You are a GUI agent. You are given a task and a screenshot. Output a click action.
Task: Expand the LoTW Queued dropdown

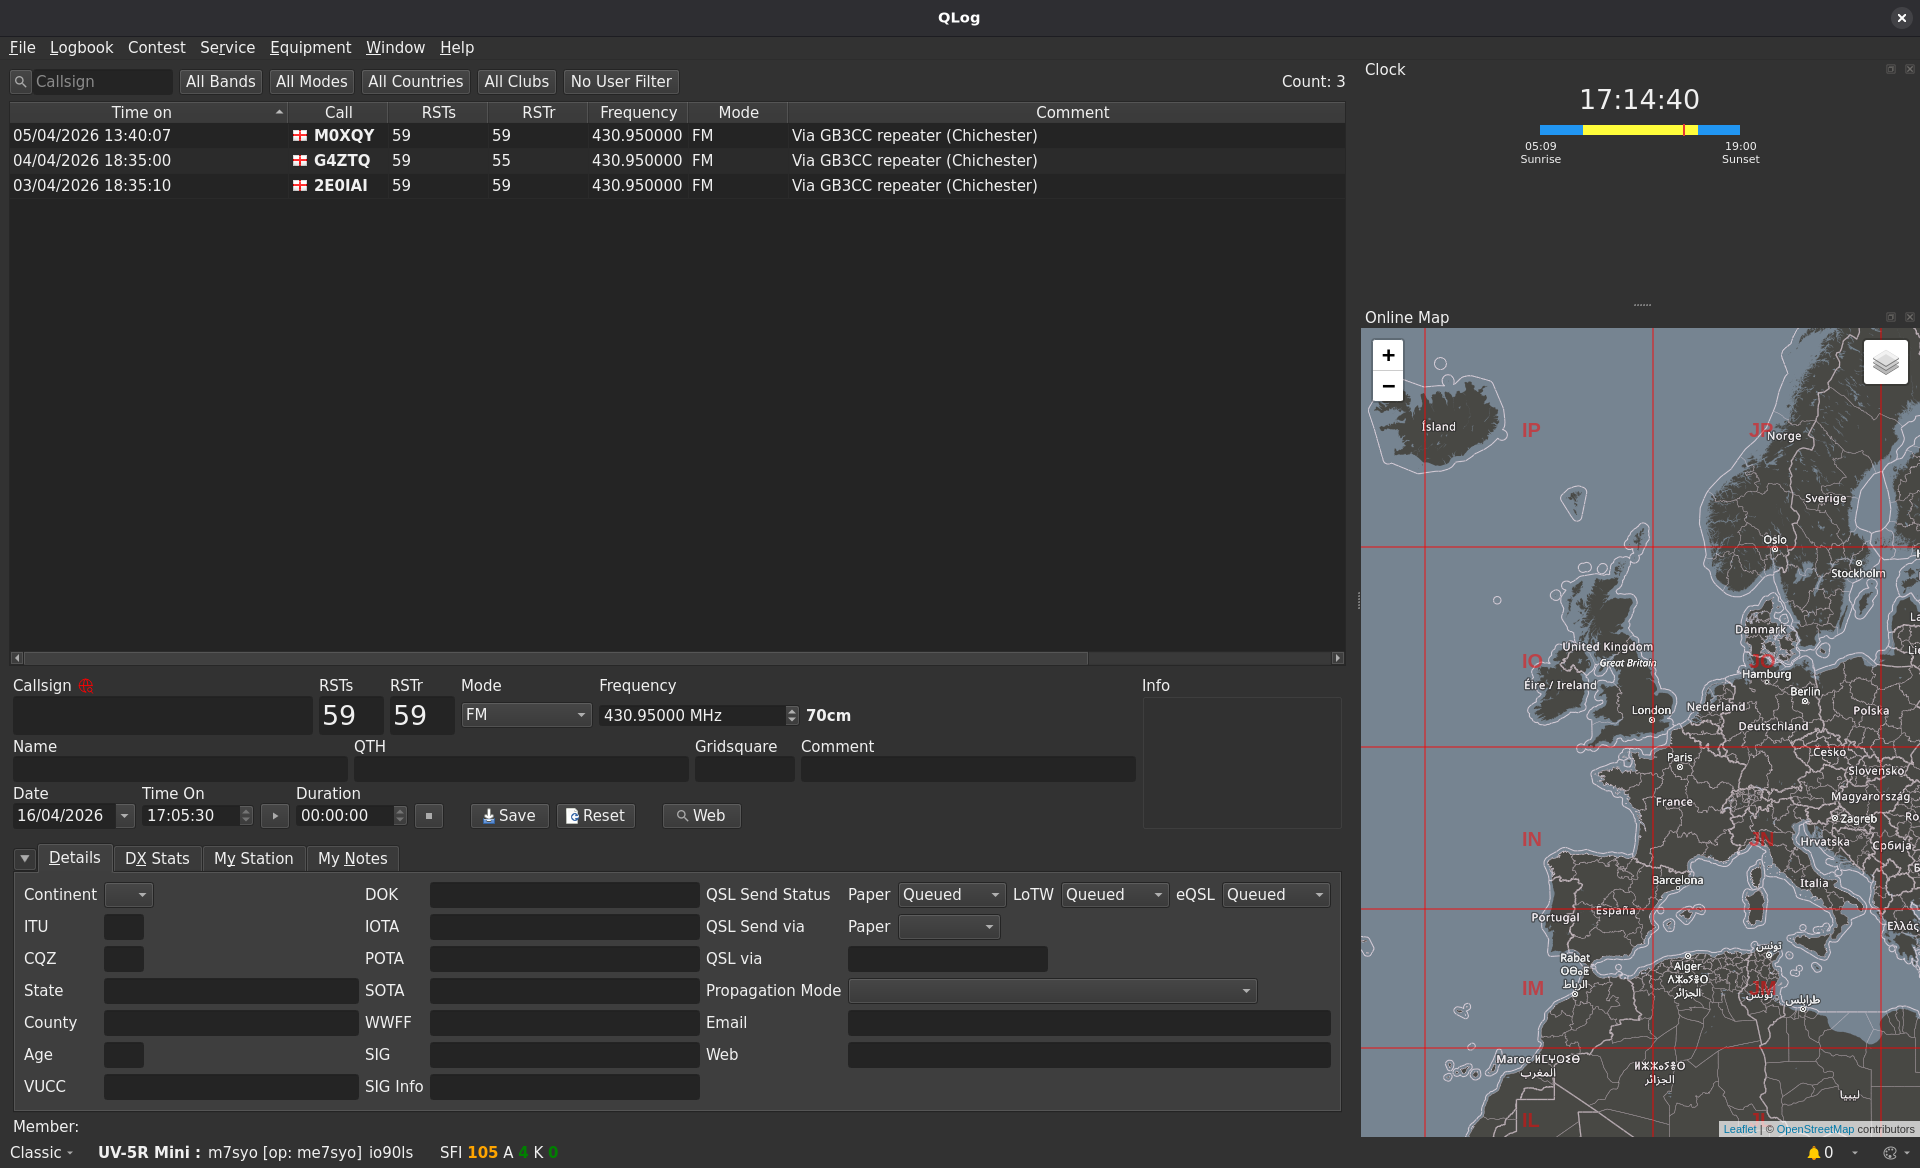(x=1114, y=895)
